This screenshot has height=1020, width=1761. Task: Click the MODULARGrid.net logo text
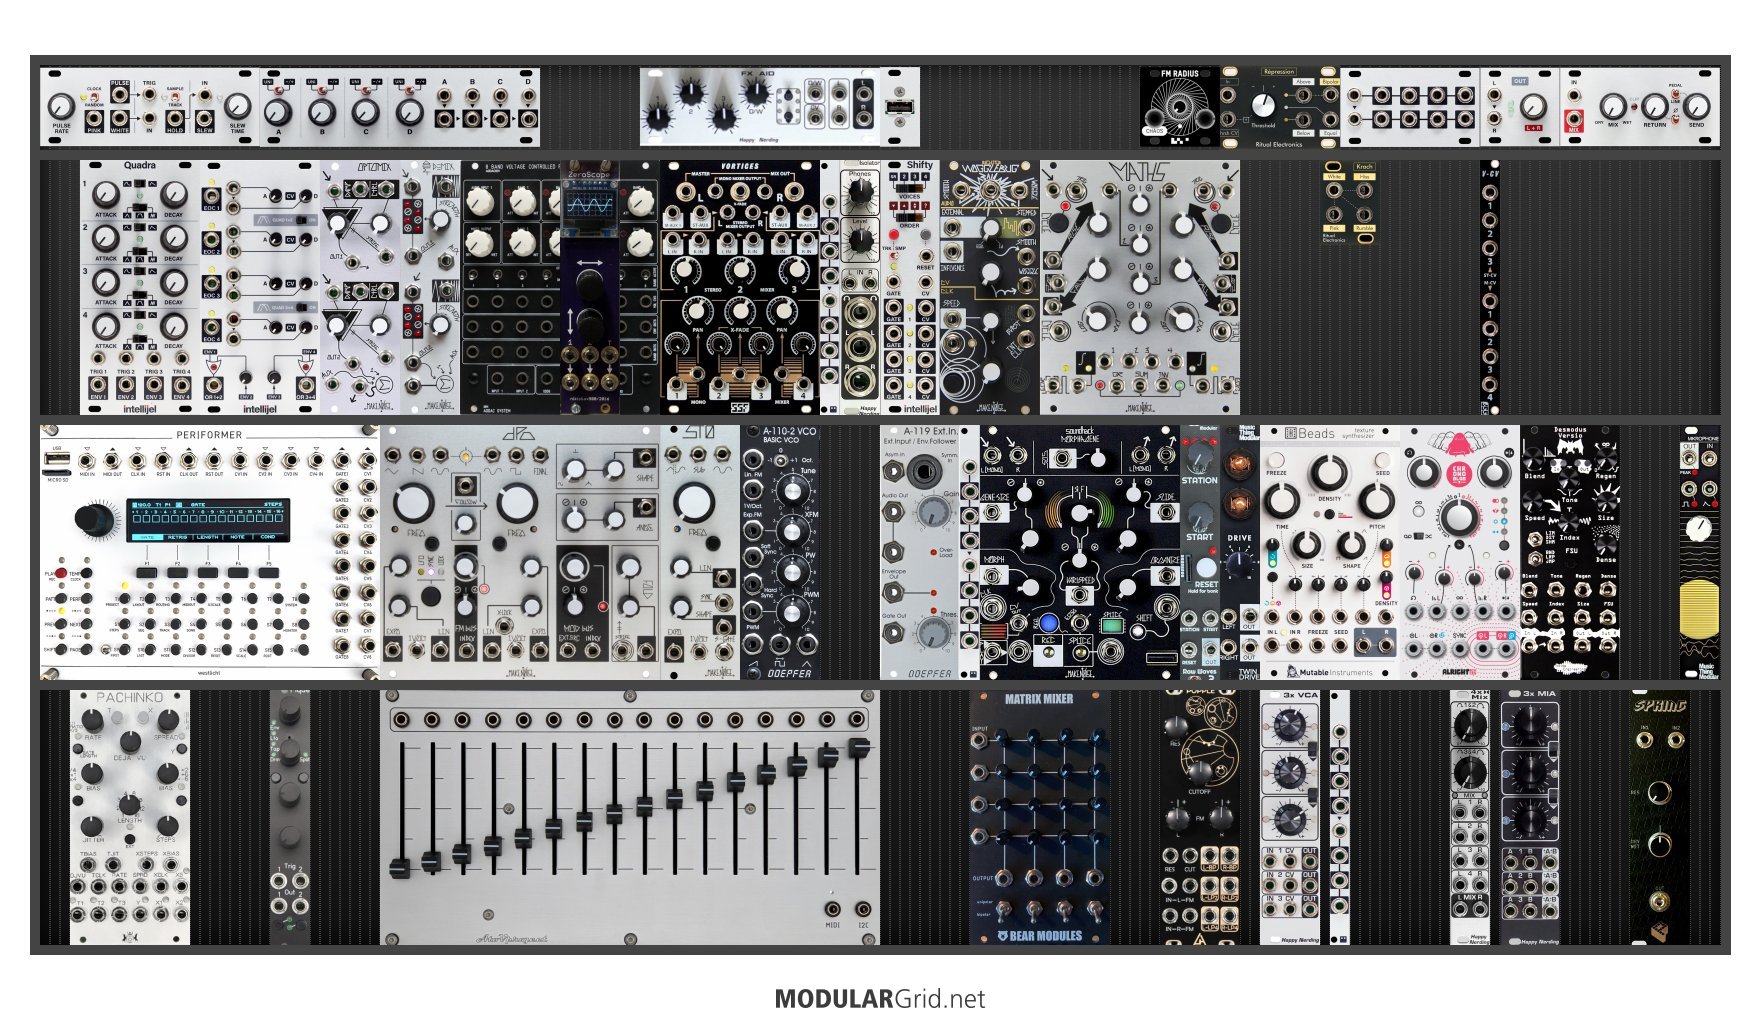879,999
